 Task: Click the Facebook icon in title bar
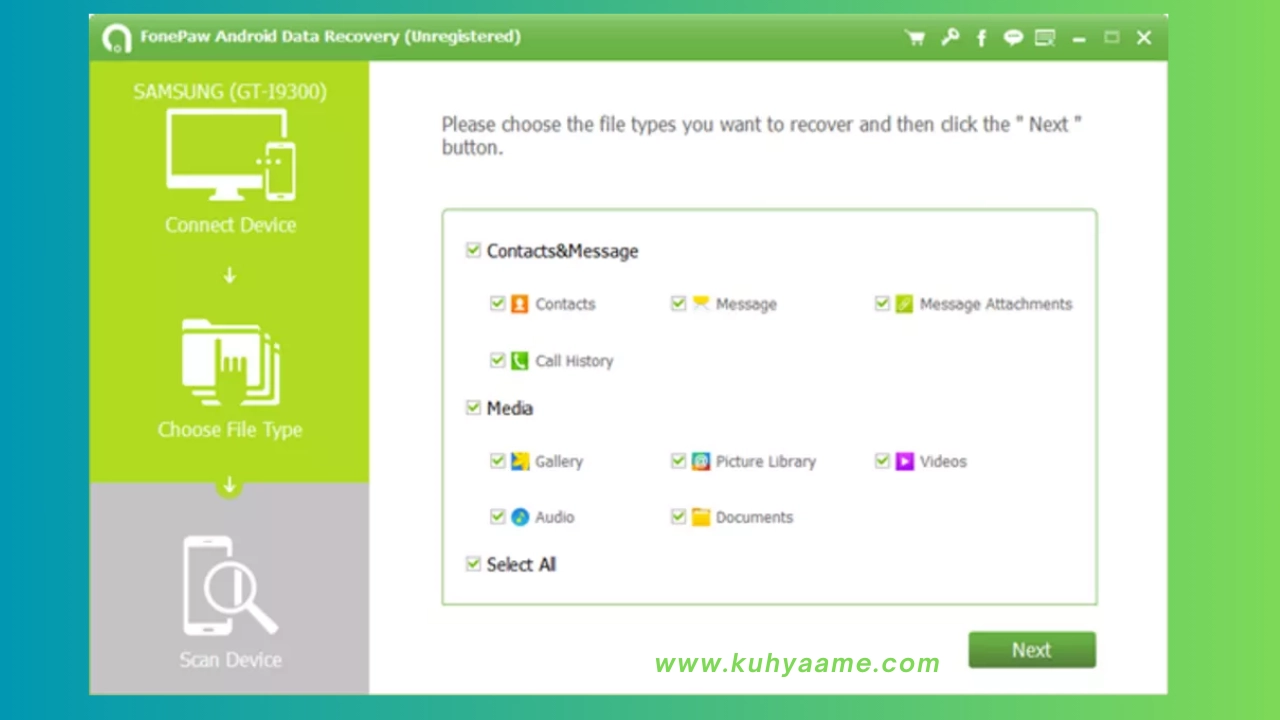point(982,38)
